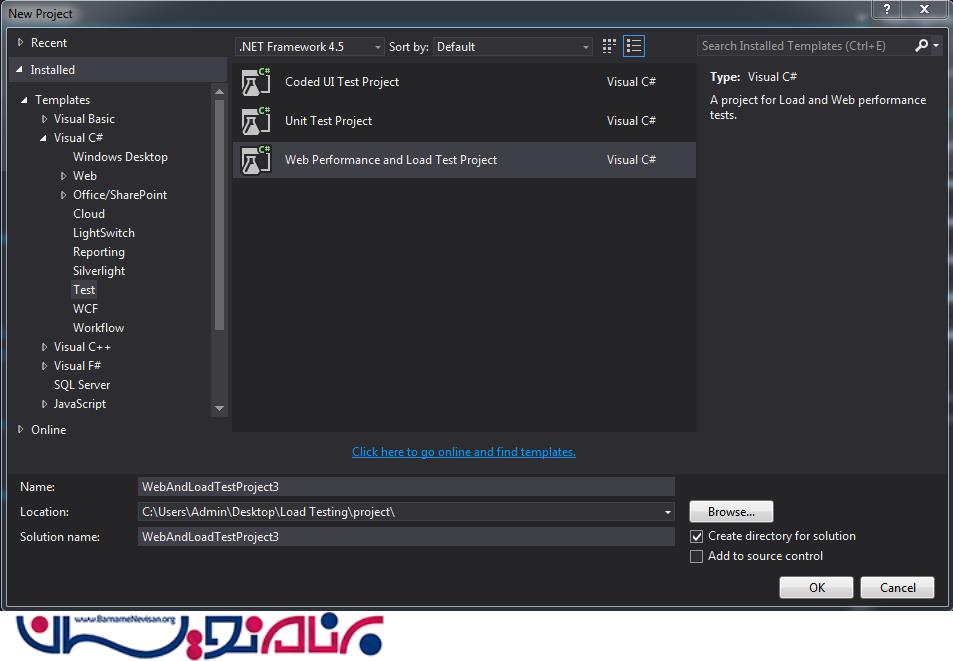Open the .NET Framework version dropdown
The width and height of the screenshot is (953, 661).
[310, 47]
